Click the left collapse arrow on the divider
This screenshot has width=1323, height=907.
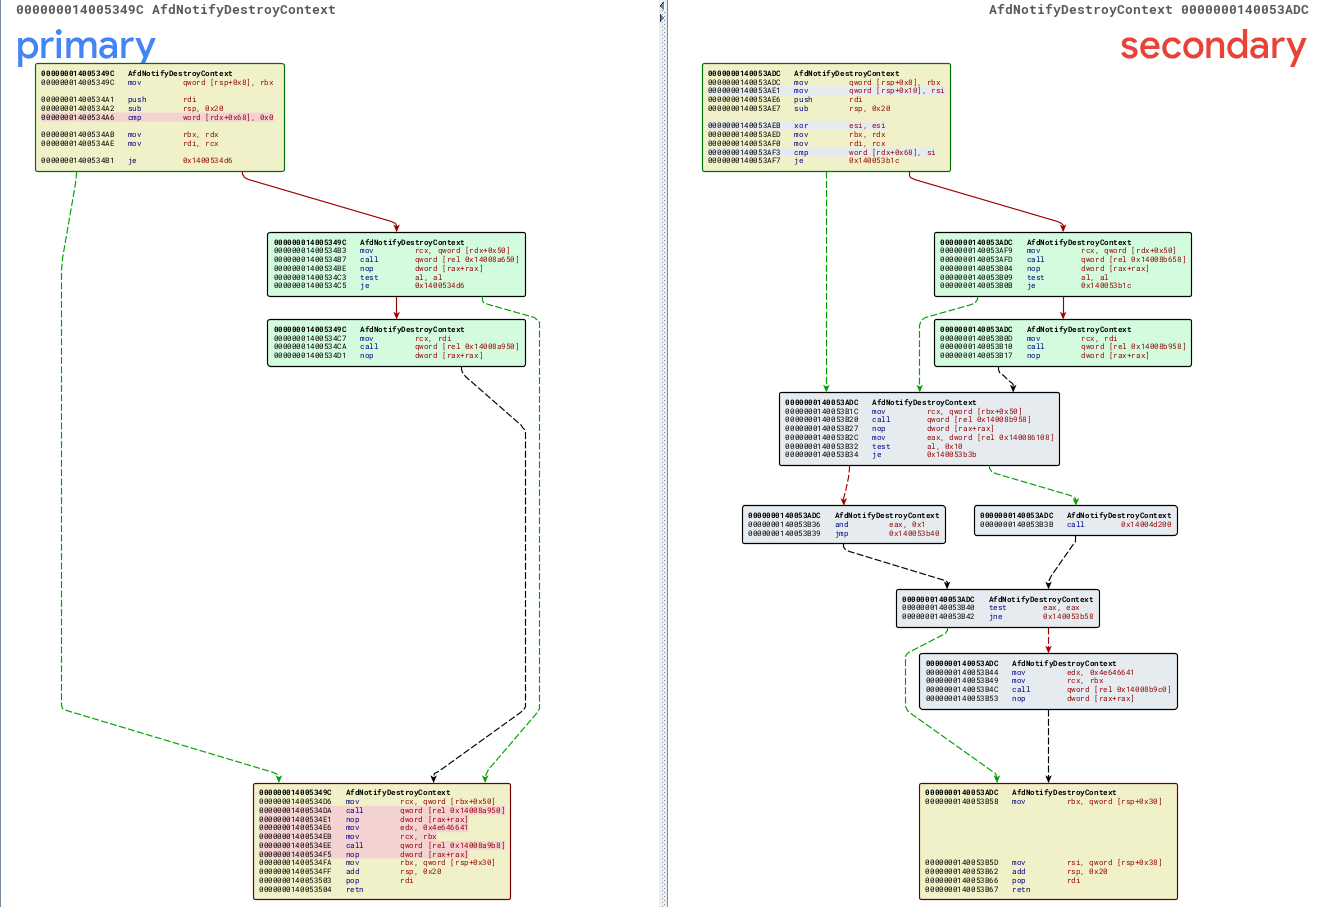coord(662,6)
